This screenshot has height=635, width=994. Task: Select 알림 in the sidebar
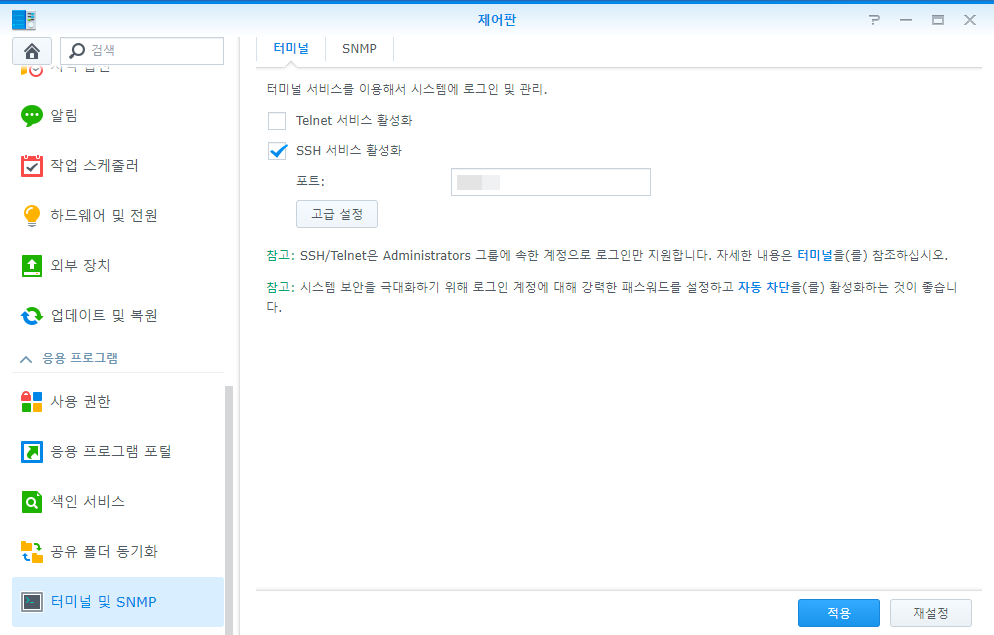point(64,116)
